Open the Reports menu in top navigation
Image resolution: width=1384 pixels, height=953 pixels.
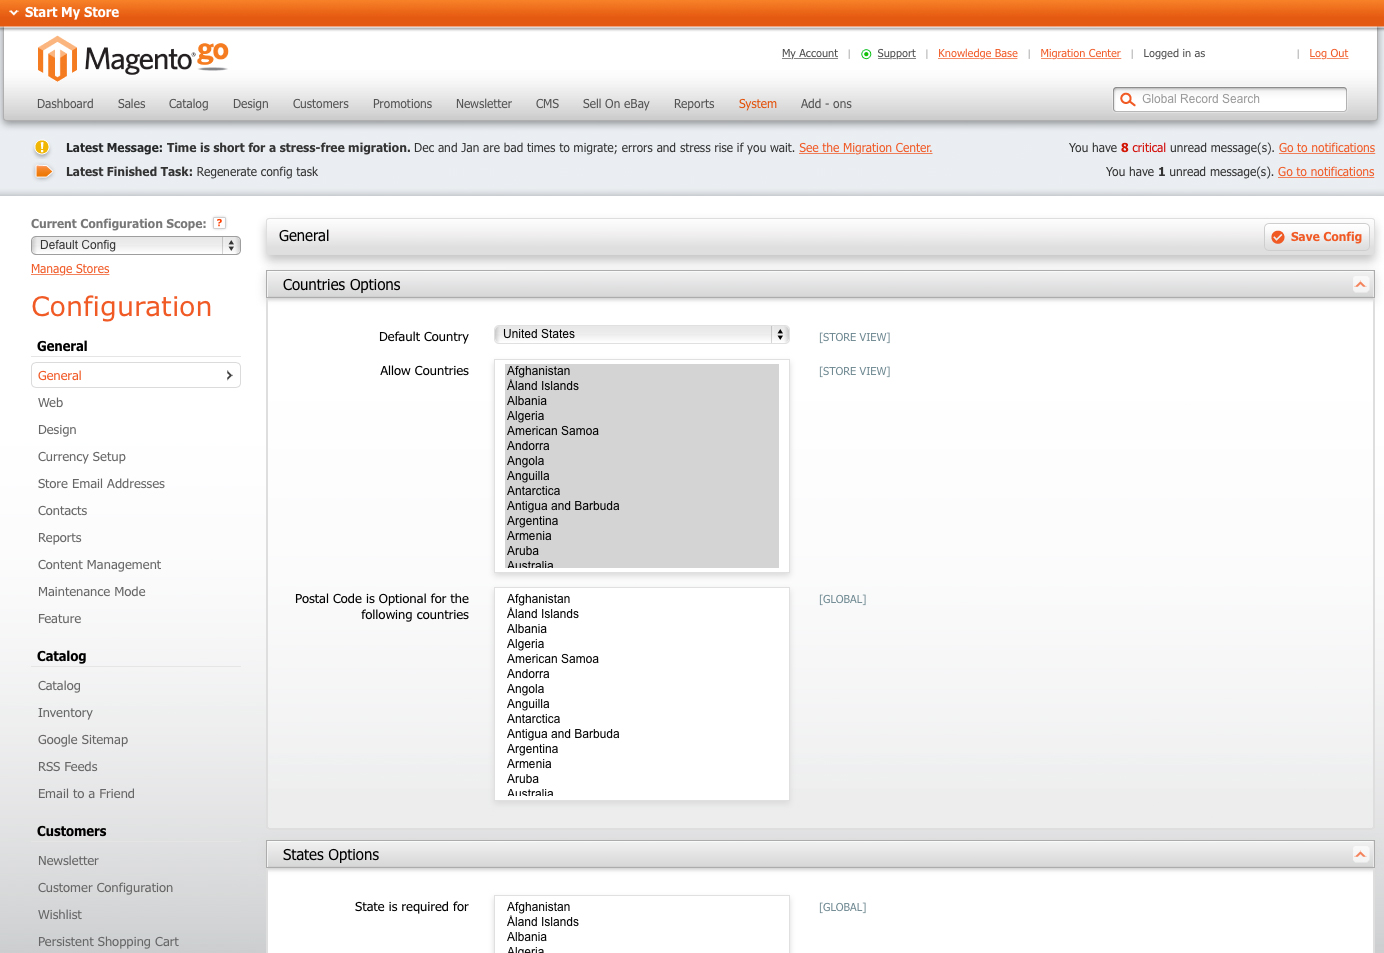point(694,104)
